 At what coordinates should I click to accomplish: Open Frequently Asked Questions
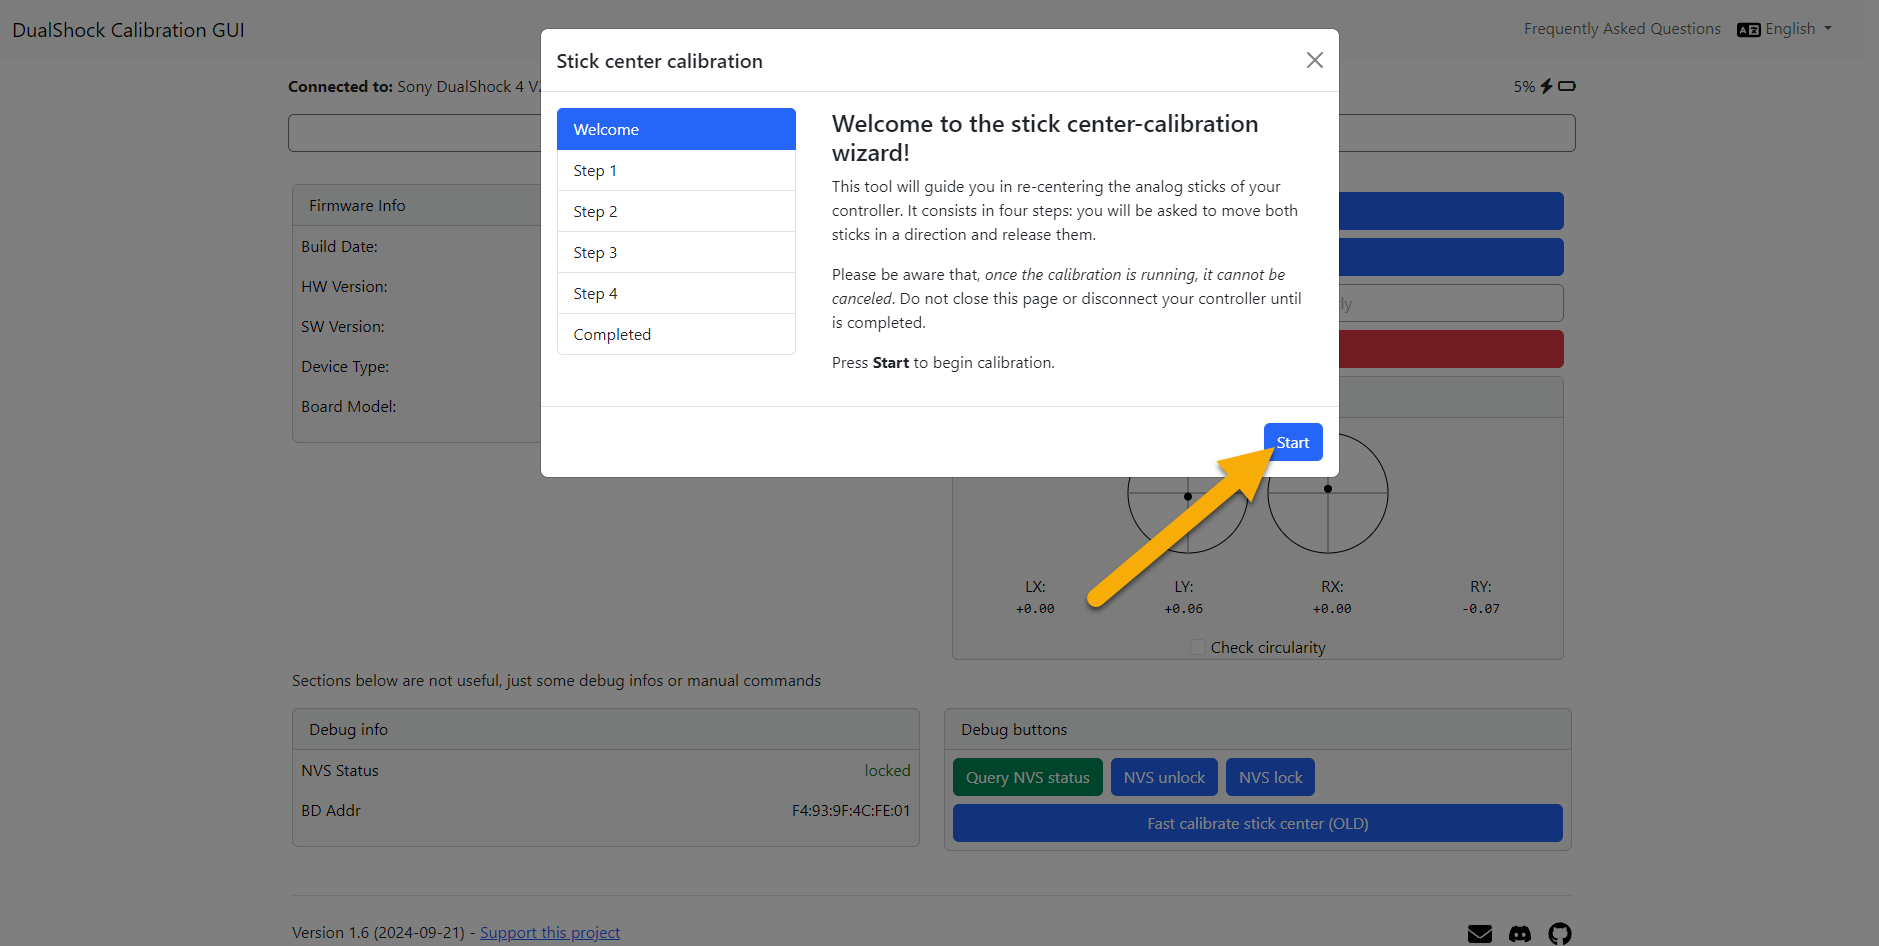[1621, 28]
